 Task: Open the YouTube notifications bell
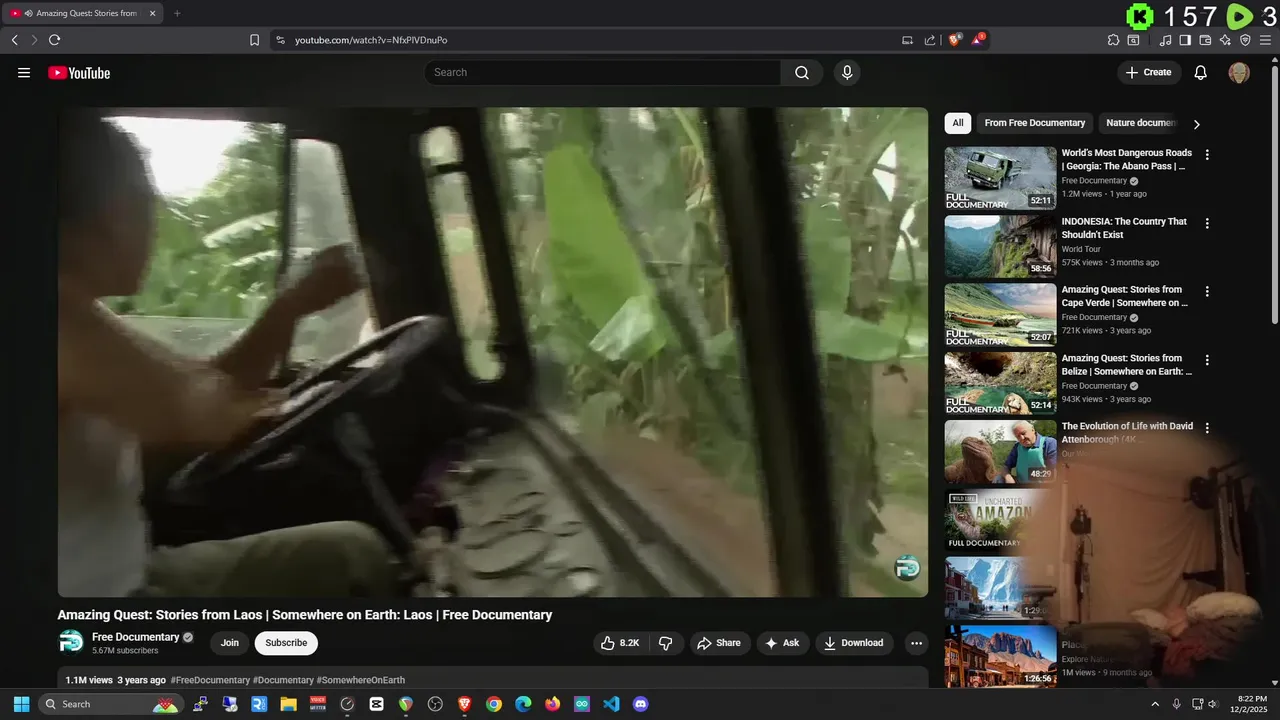tap(1201, 72)
